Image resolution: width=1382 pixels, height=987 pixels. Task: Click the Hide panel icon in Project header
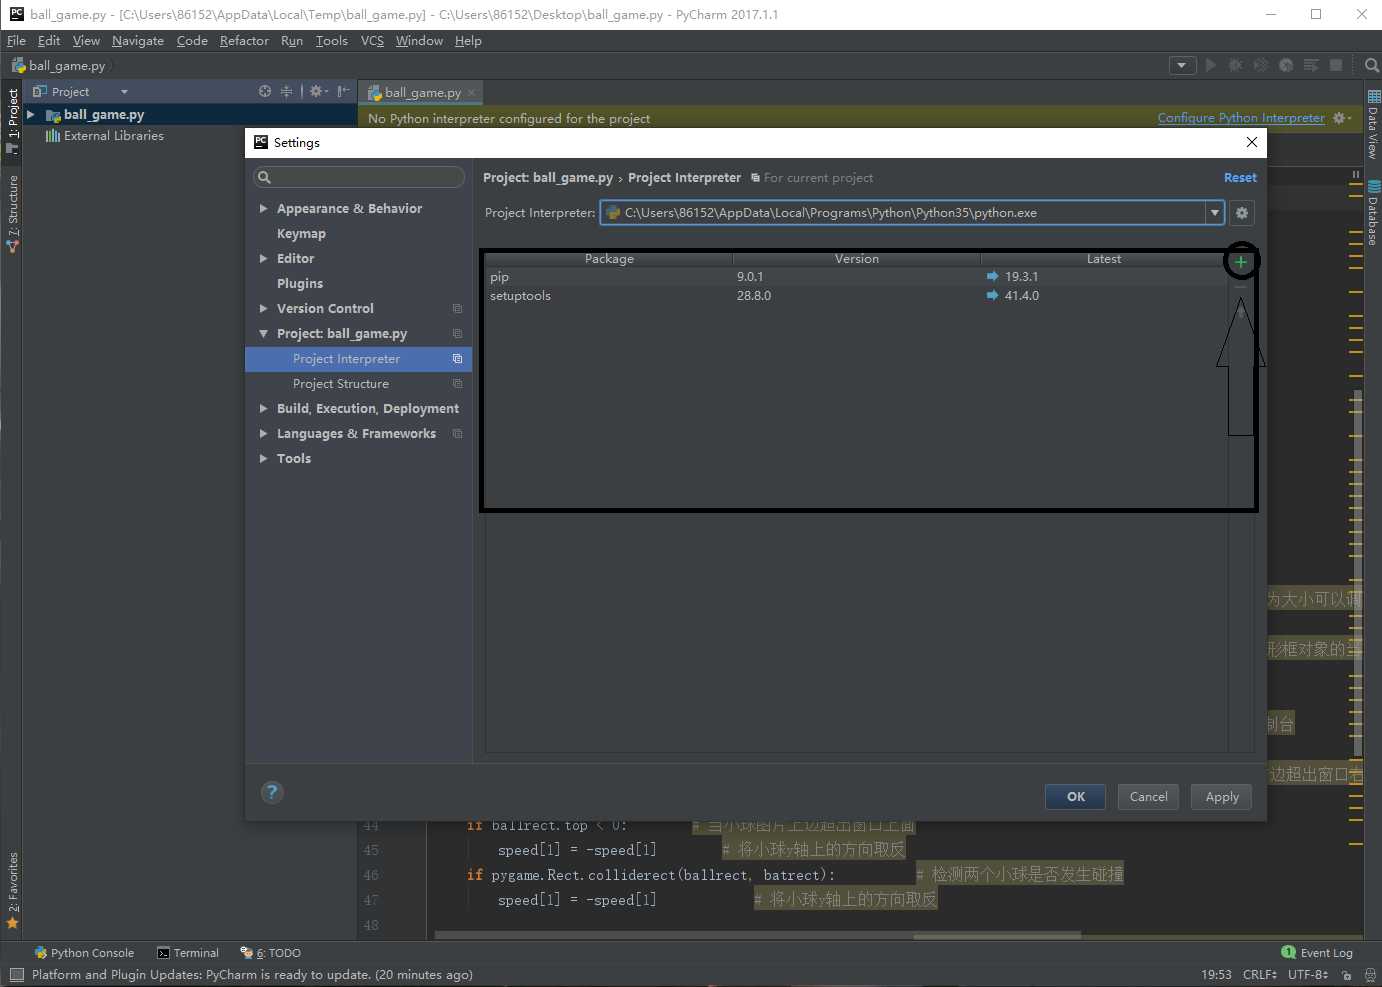coord(343,91)
